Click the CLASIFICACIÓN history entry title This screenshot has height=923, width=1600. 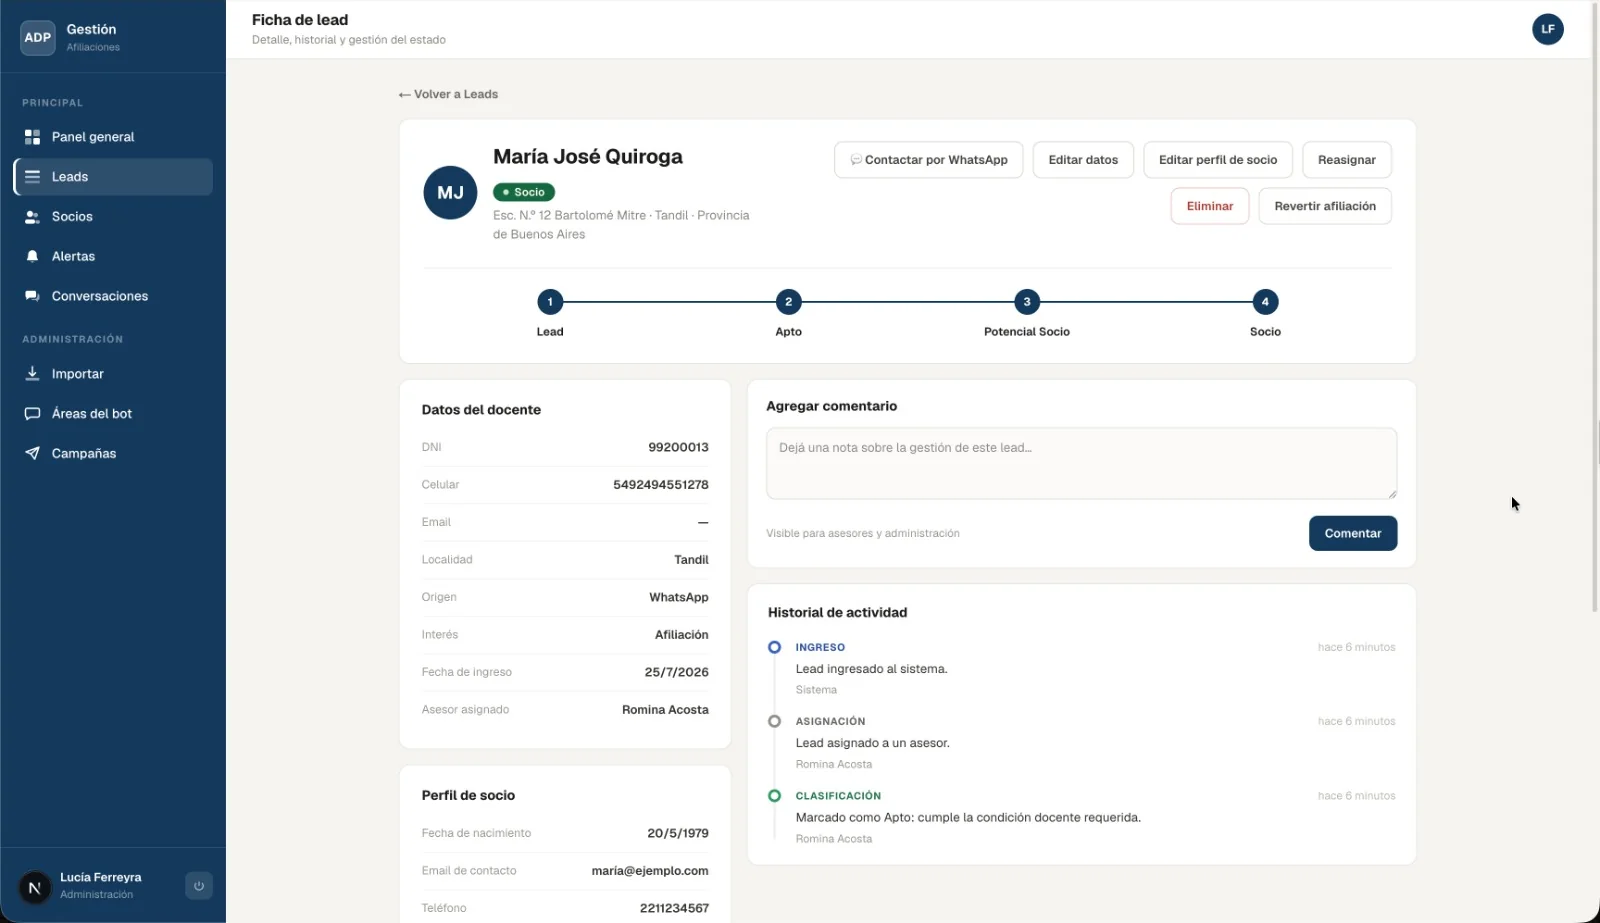[x=838, y=796]
